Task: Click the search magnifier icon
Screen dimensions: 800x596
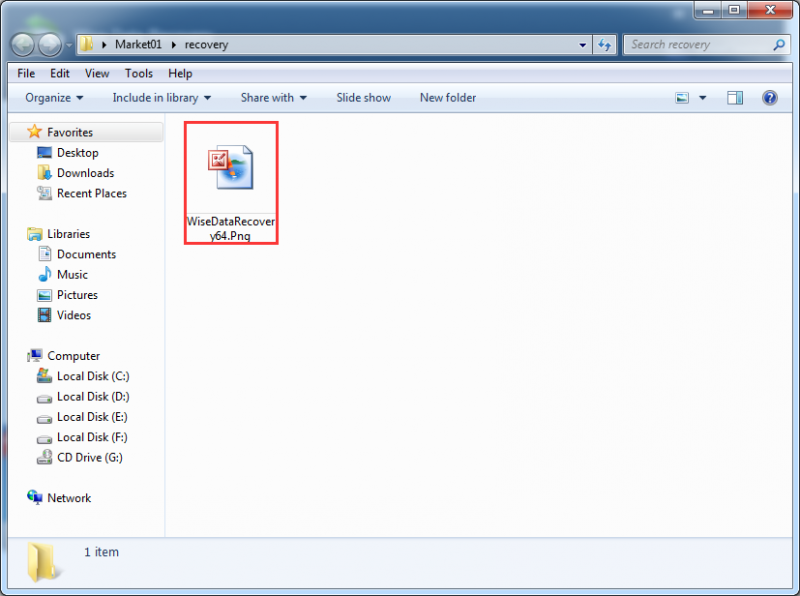Action: 779,45
